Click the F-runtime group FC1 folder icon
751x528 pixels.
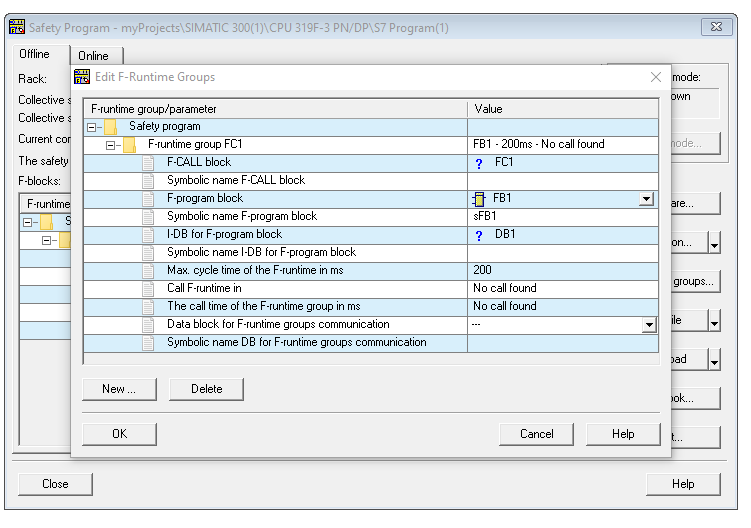point(129,145)
